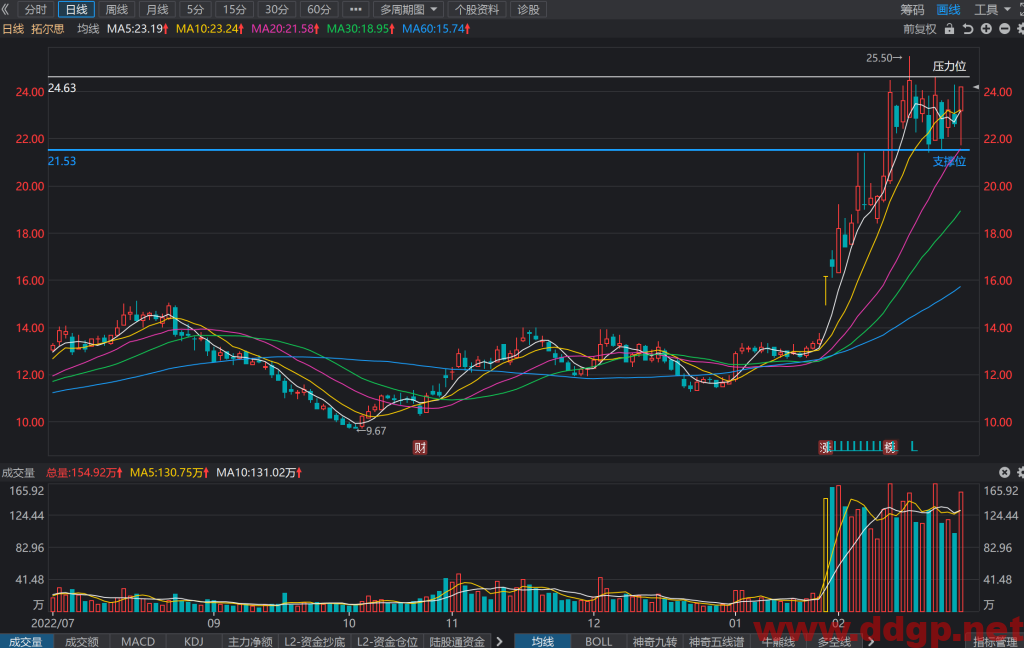Zoom out the chart with minus icon

(1005, 29)
